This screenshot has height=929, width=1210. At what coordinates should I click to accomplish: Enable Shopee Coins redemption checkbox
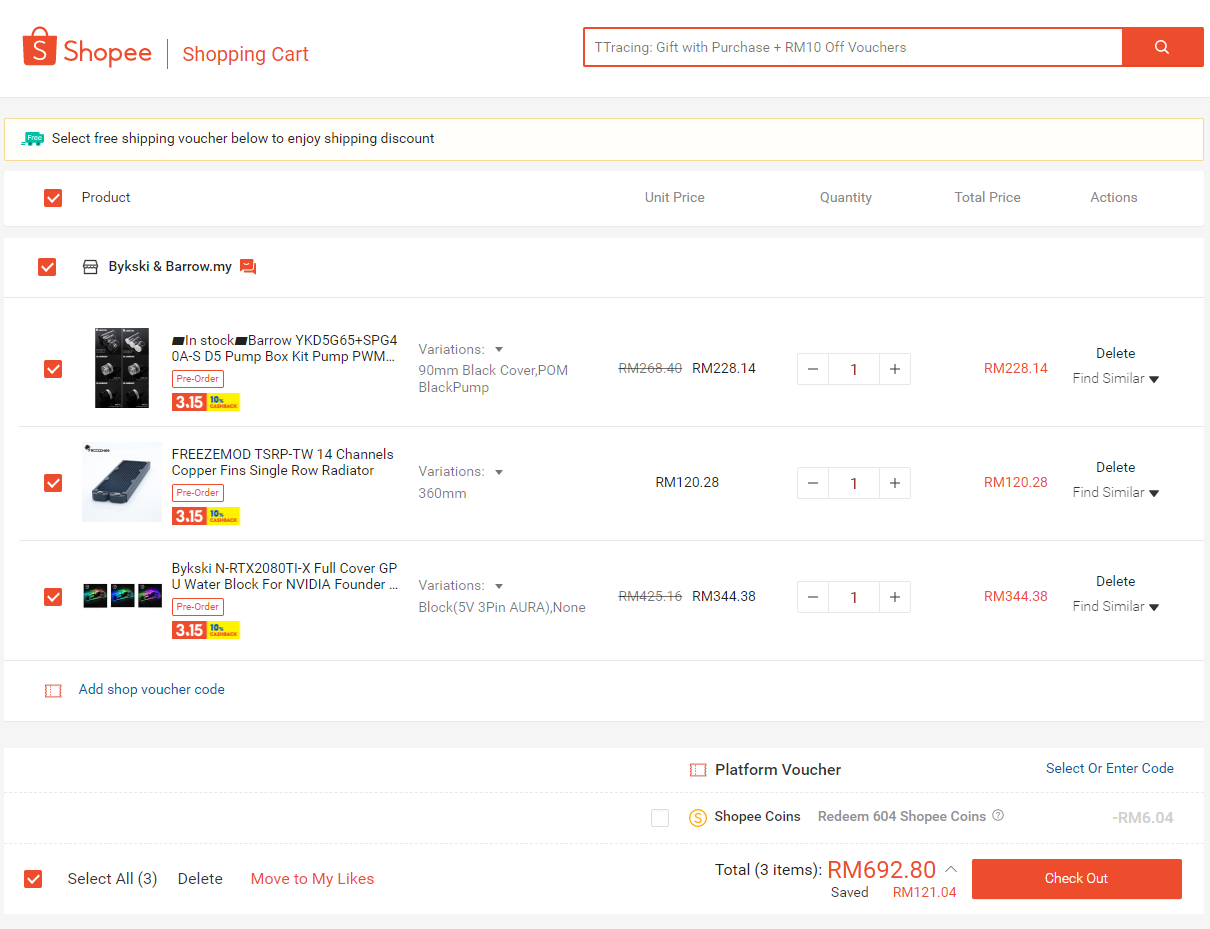click(x=660, y=817)
